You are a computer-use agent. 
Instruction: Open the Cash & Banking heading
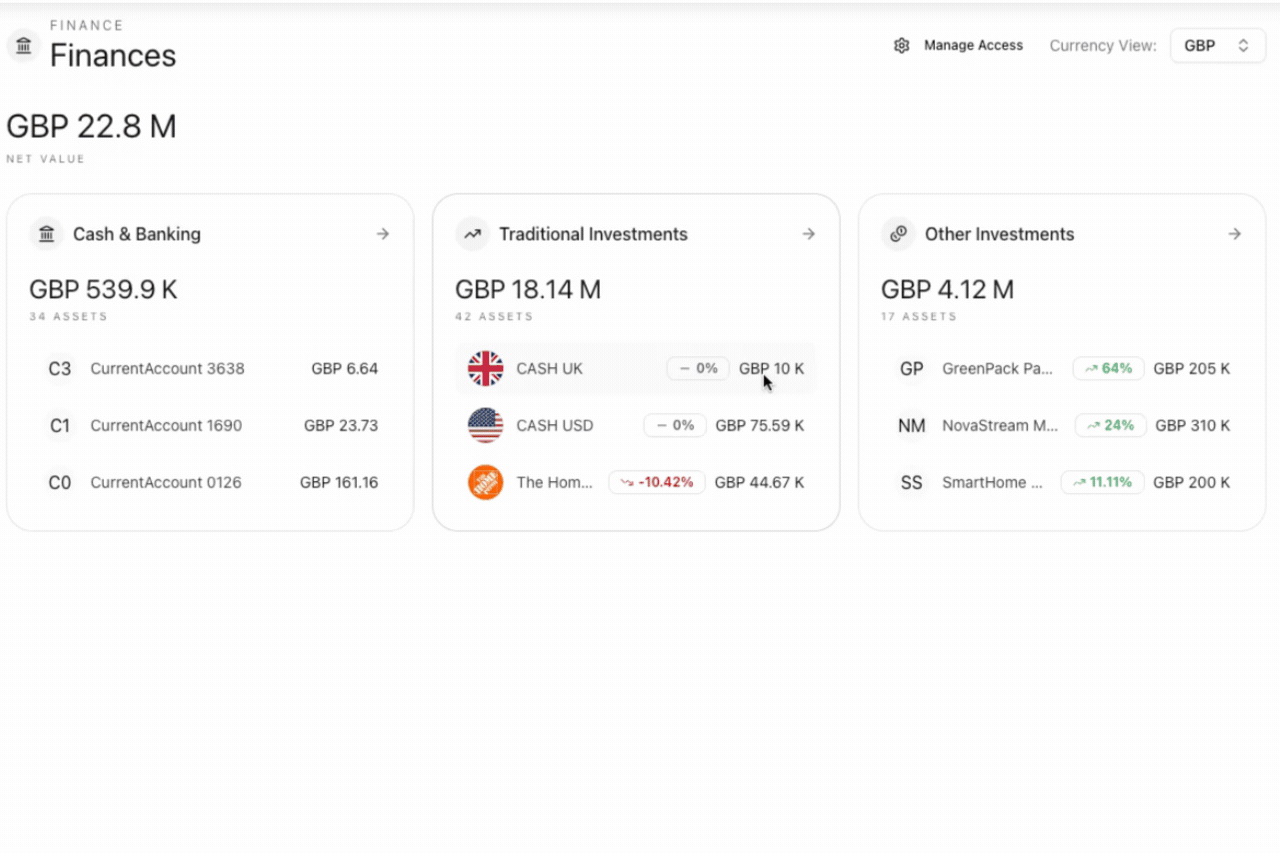137,234
